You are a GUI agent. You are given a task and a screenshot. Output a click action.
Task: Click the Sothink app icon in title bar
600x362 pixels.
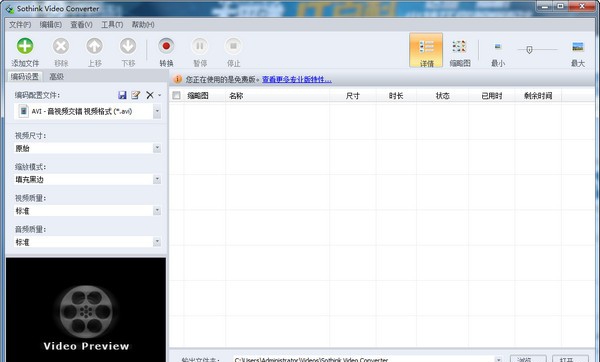pos(10,9)
